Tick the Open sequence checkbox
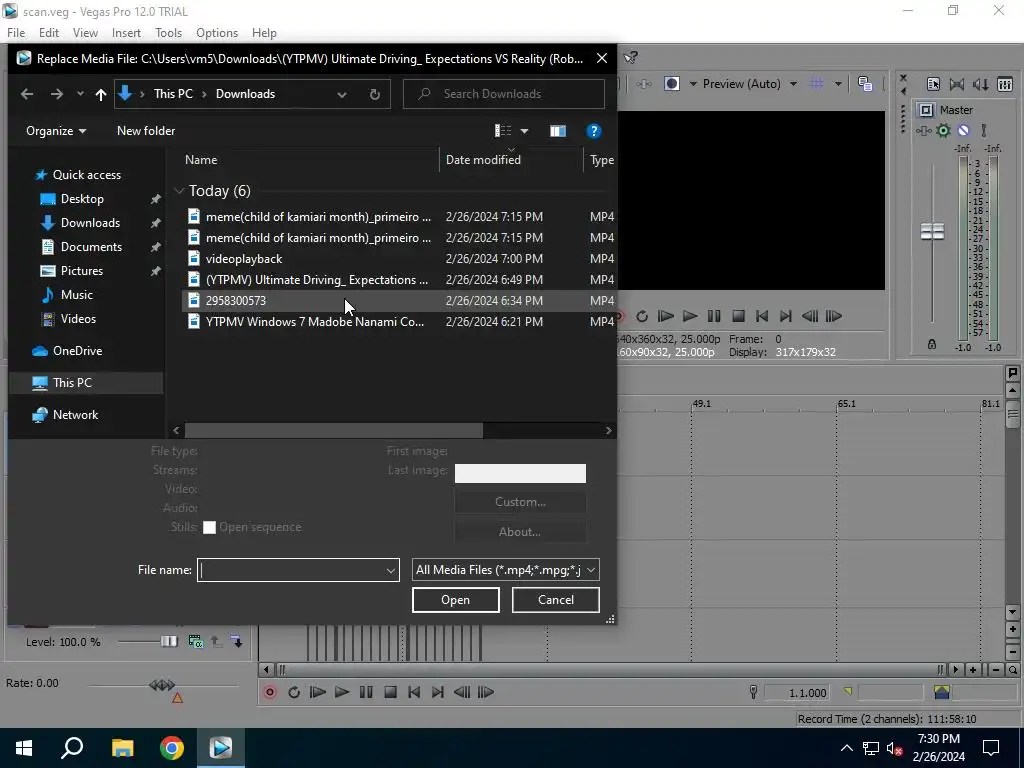 pos(209,528)
